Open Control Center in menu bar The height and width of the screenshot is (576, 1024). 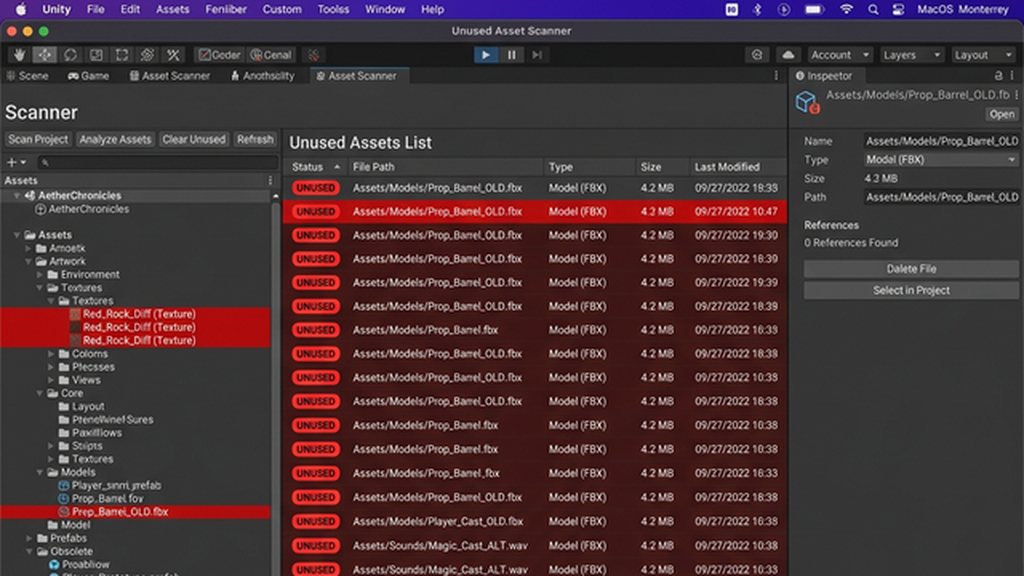(x=898, y=10)
